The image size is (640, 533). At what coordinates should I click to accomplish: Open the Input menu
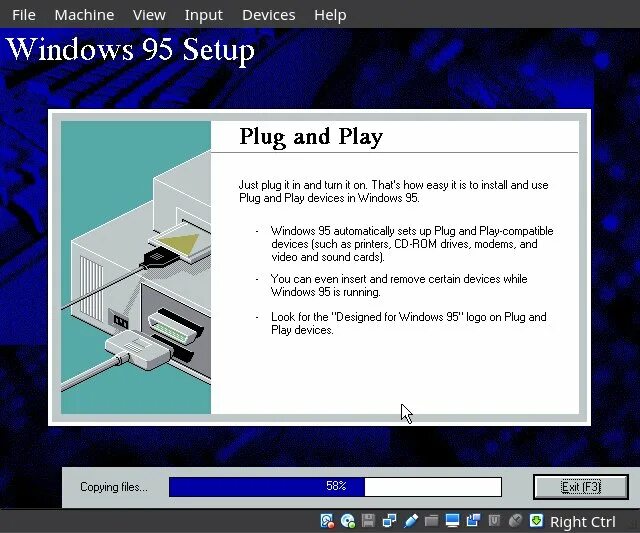coord(203,15)
